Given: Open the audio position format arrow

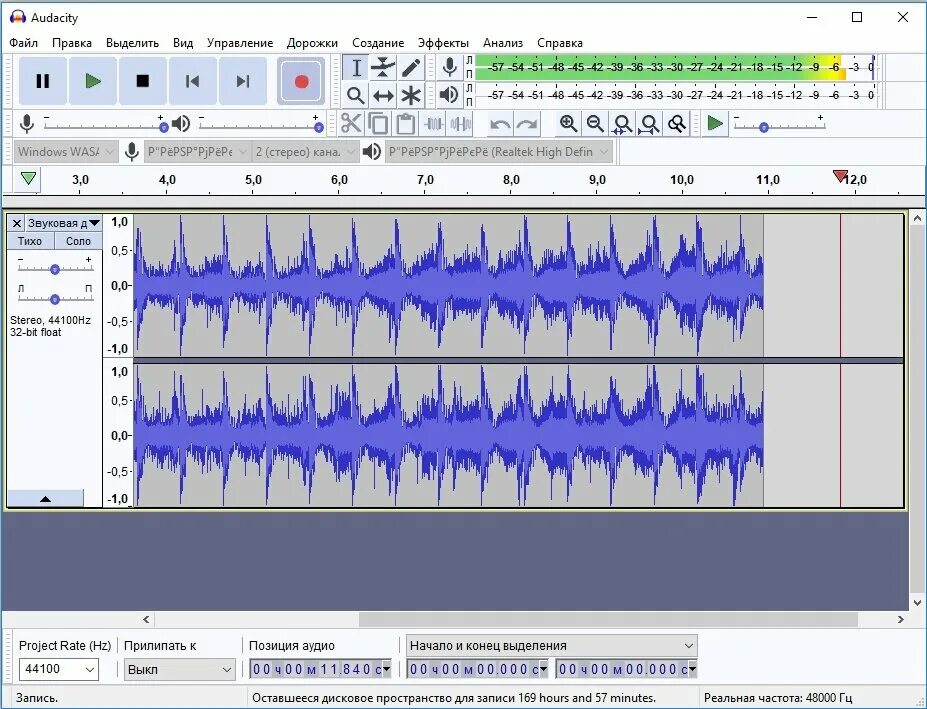Looking at the screenshot, I should click(x=387, y=669).
